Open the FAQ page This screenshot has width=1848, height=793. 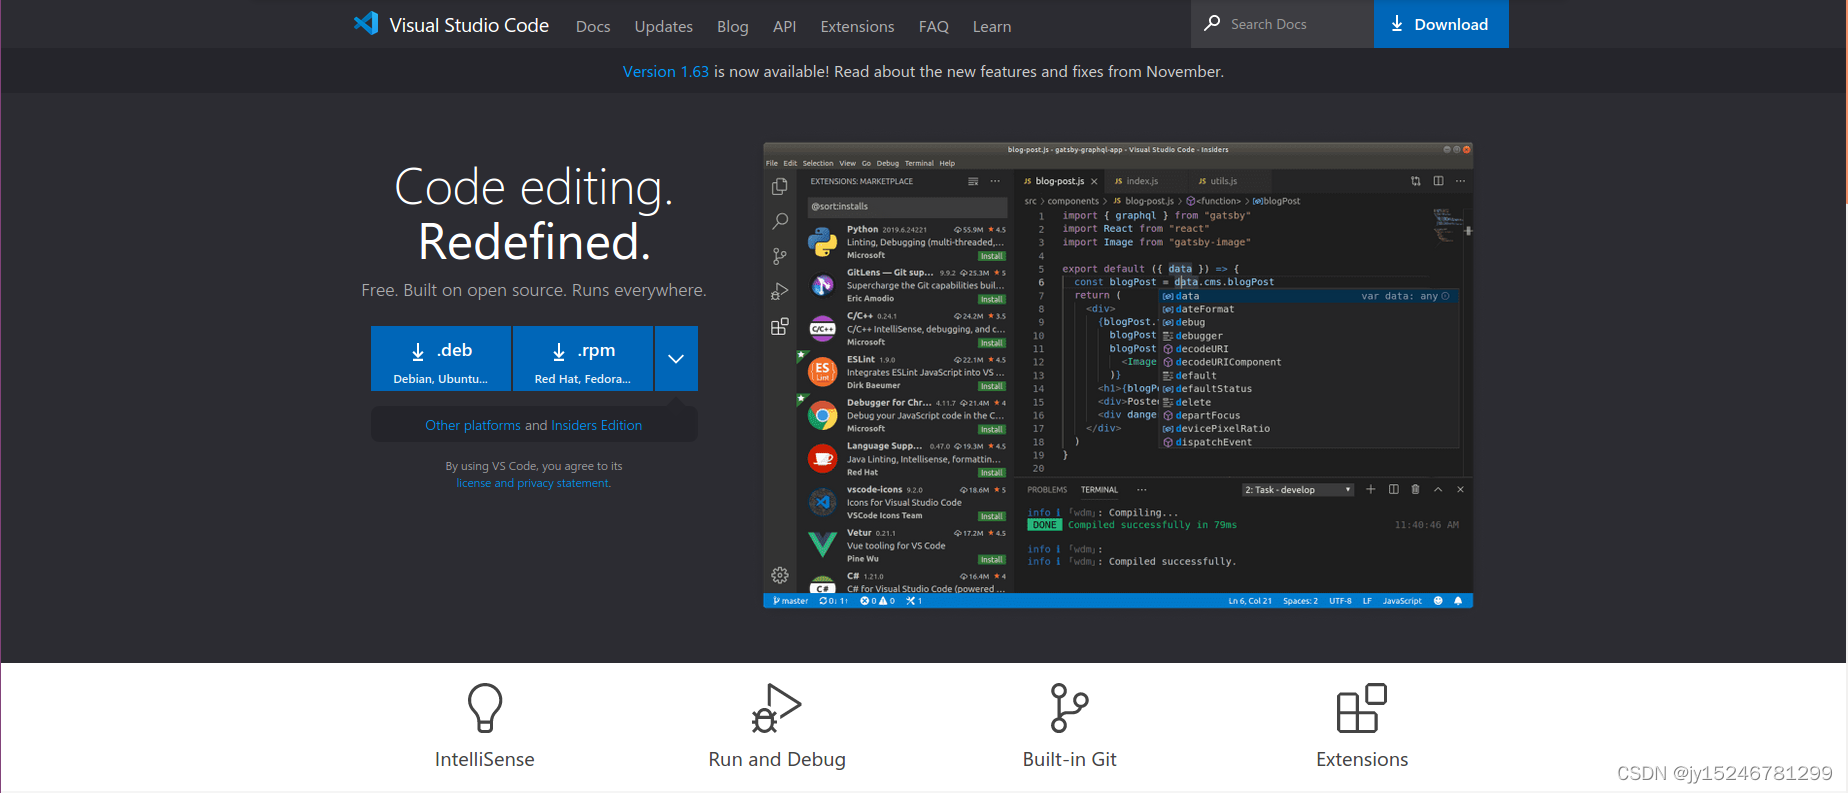pos(933,27)
